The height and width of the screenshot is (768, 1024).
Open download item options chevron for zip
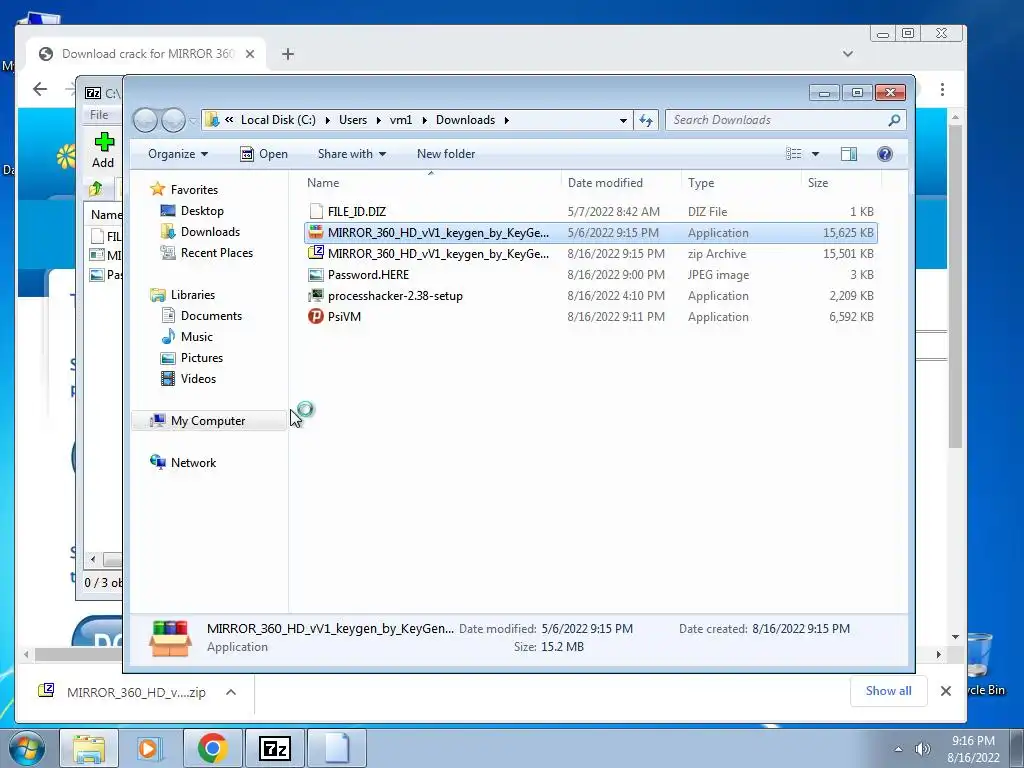[231, 692]
